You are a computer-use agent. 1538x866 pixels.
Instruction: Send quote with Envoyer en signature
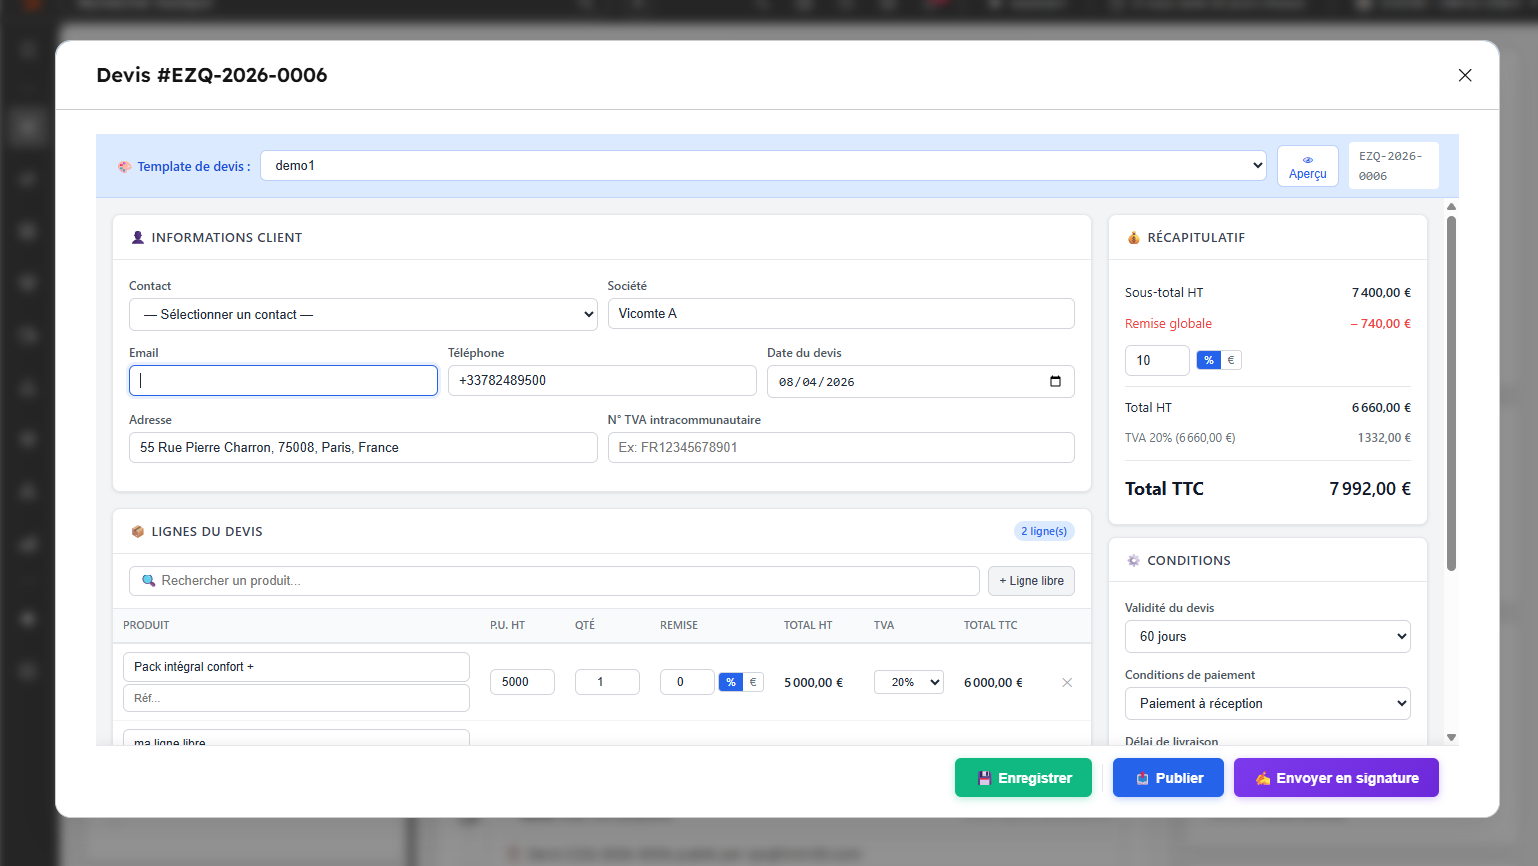pyautogui.click(x=1336, y=778)
